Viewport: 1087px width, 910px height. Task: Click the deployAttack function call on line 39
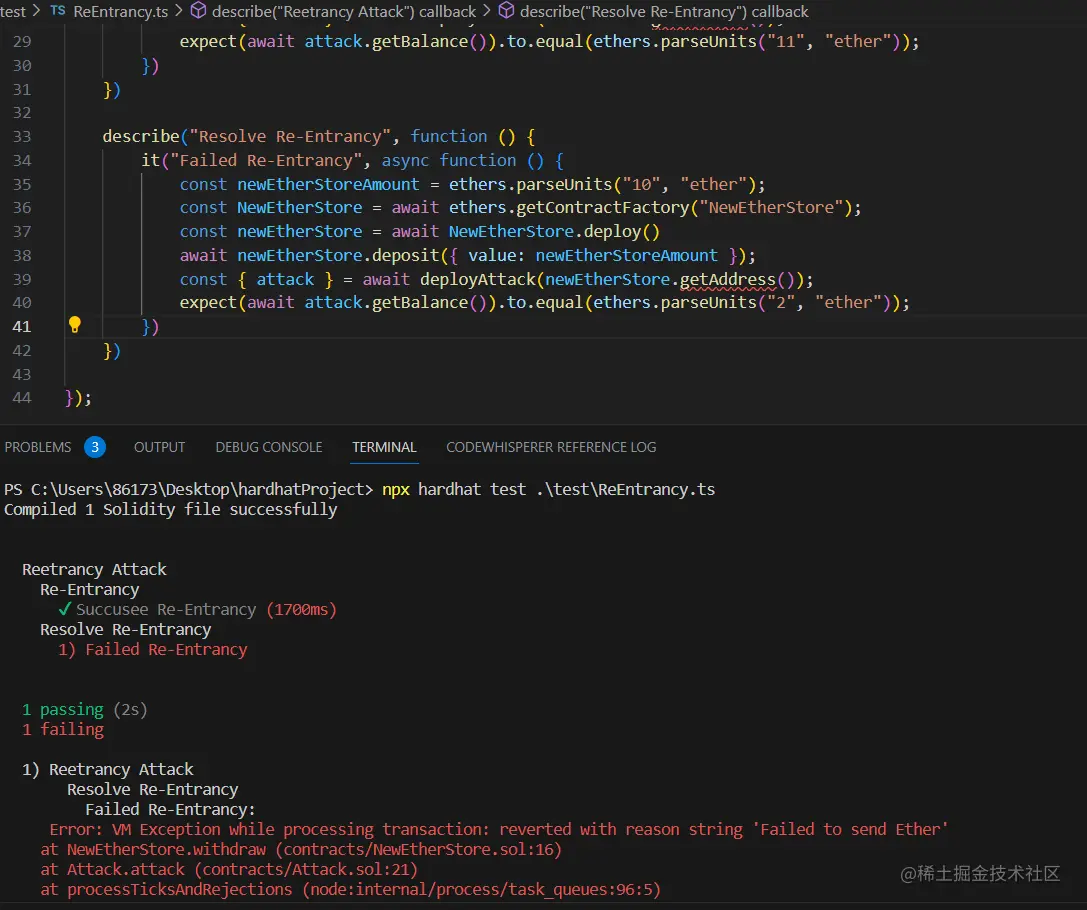click(478, 279)
